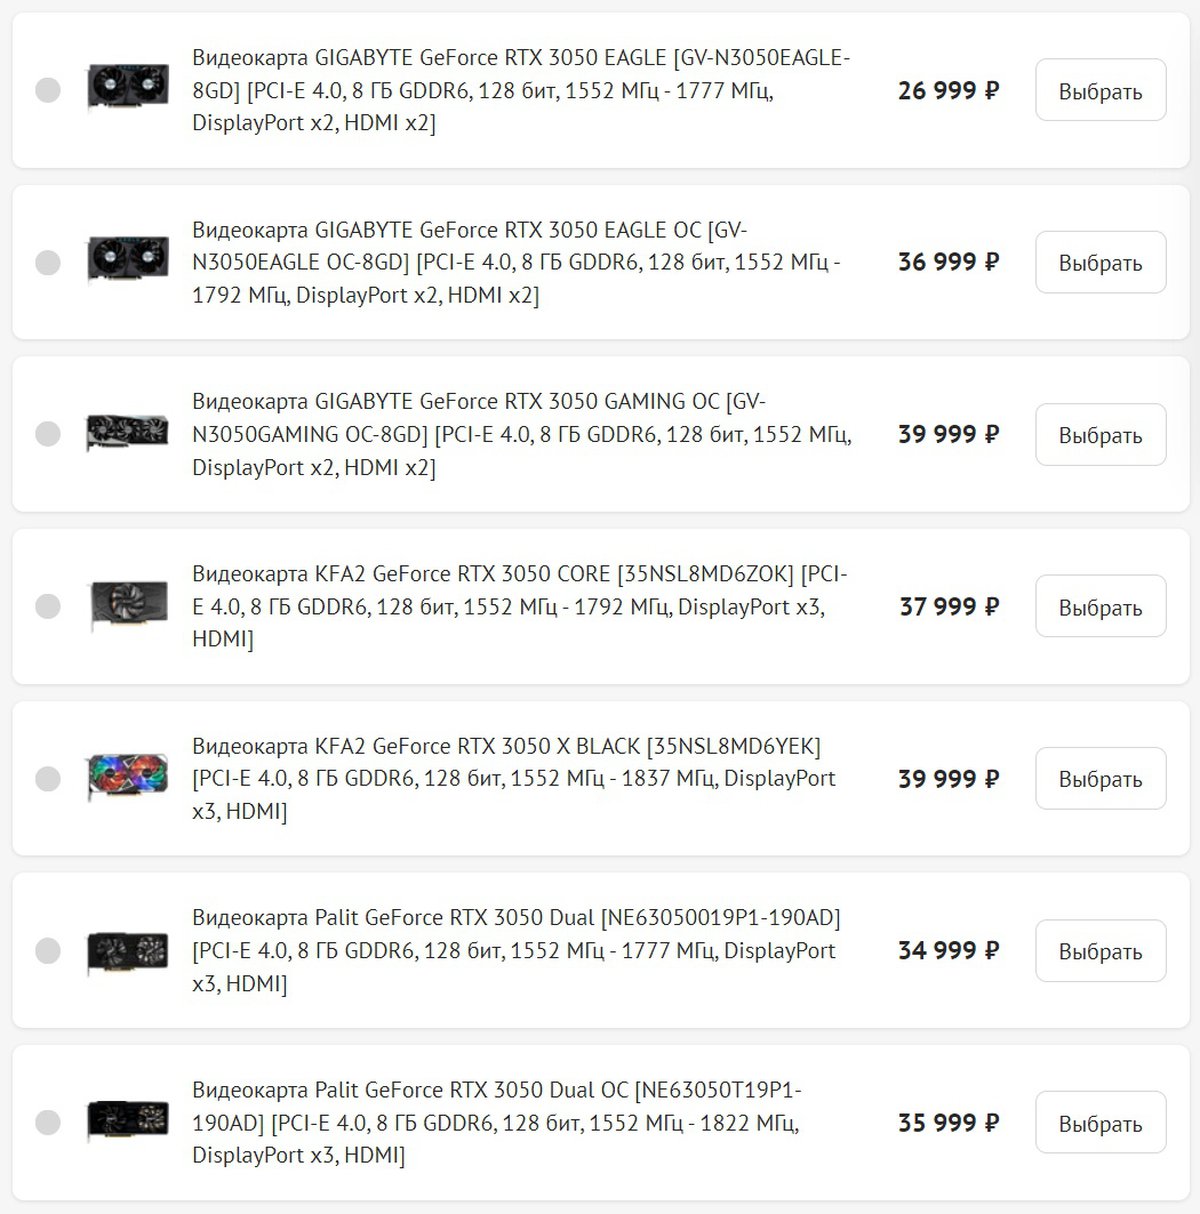Open Palit Dual NE63050019P1-190AD title link
Image resolution: width=1200 pixels, height=1214 pixels.
coord(516,950)
